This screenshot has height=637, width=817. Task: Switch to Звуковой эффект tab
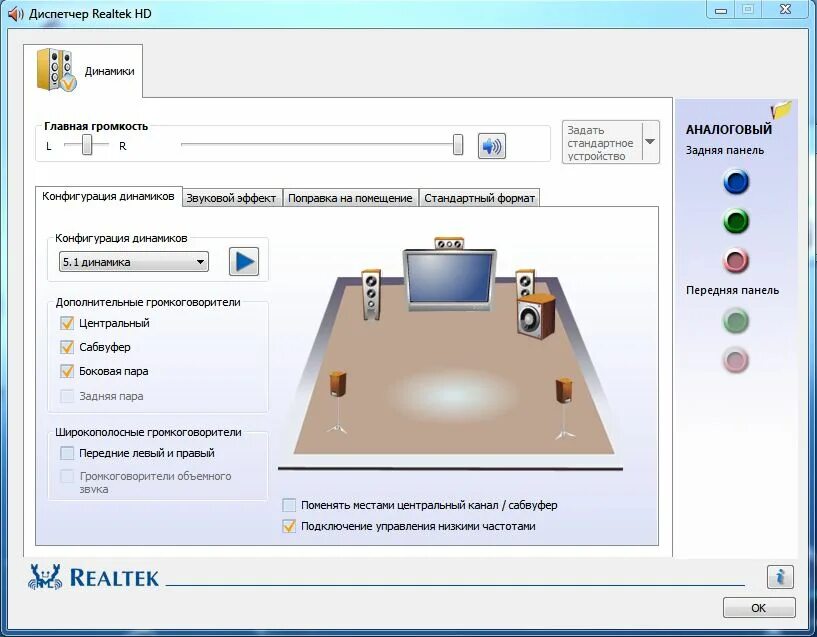tap(231, 198)
